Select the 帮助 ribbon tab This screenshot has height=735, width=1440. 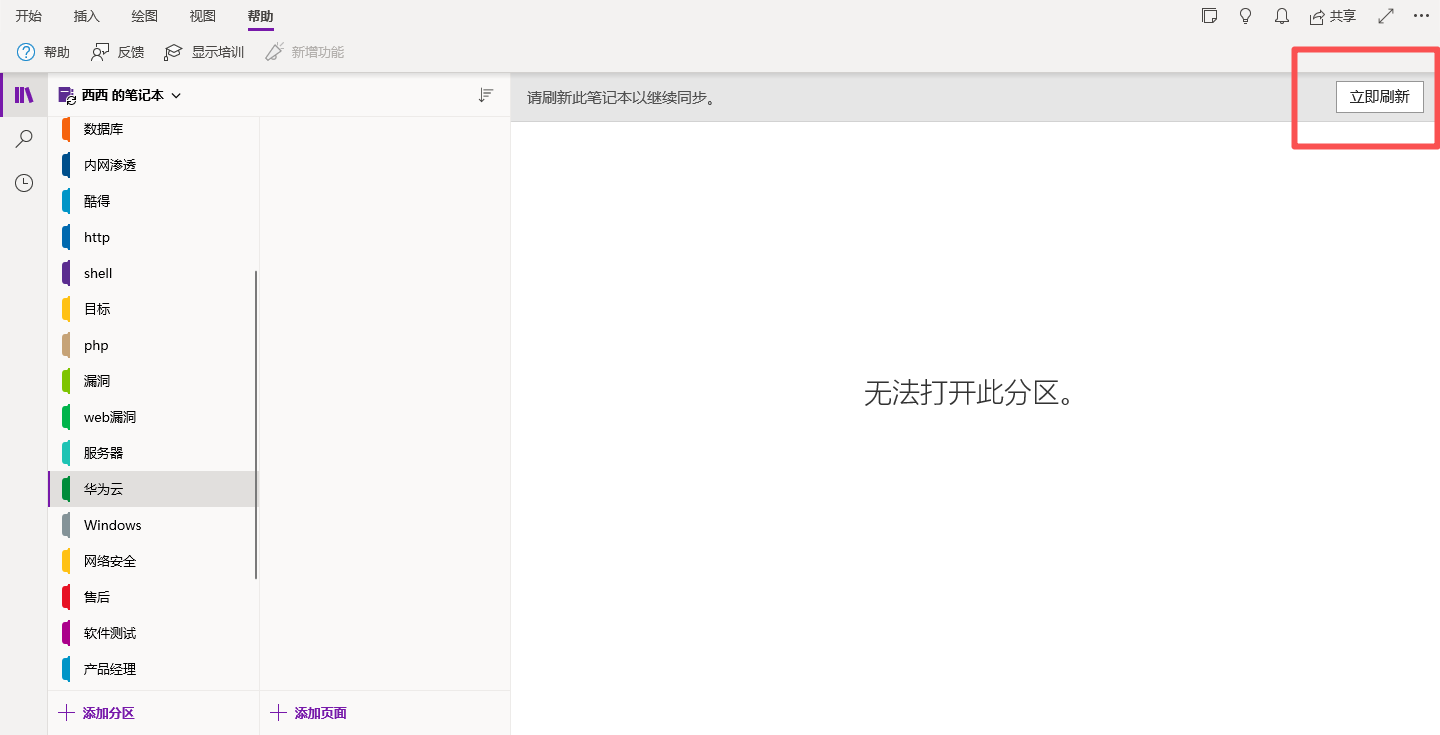[x=261, y=16]
